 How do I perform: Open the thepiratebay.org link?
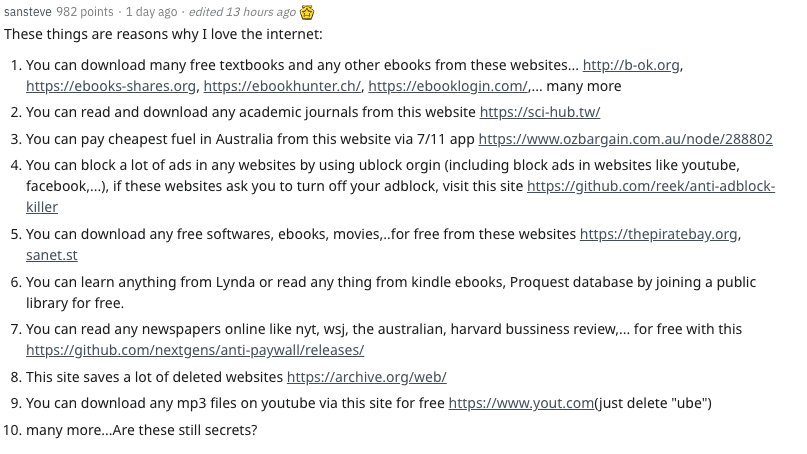click(659, 234)
